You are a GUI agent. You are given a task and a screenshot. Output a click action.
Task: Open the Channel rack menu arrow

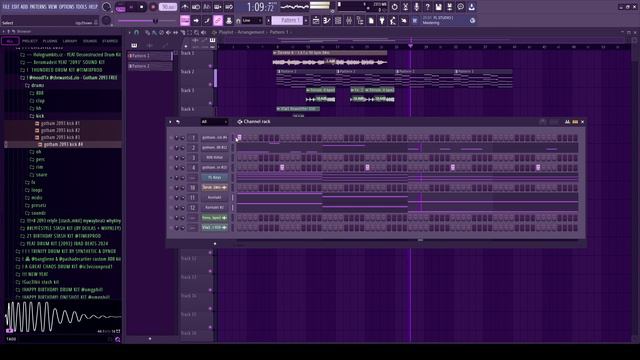[x=170, y=122]
